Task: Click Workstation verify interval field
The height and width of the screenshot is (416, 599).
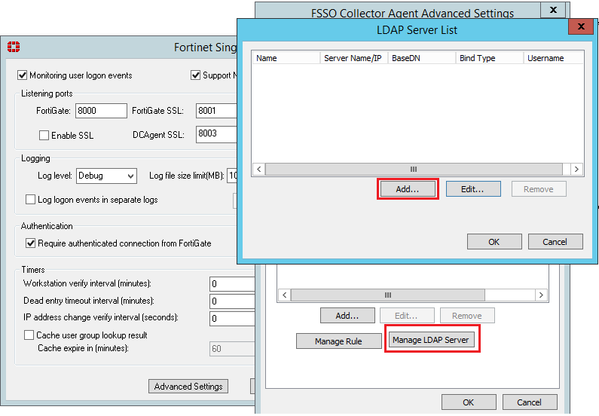Action: (x=232, y=284)
